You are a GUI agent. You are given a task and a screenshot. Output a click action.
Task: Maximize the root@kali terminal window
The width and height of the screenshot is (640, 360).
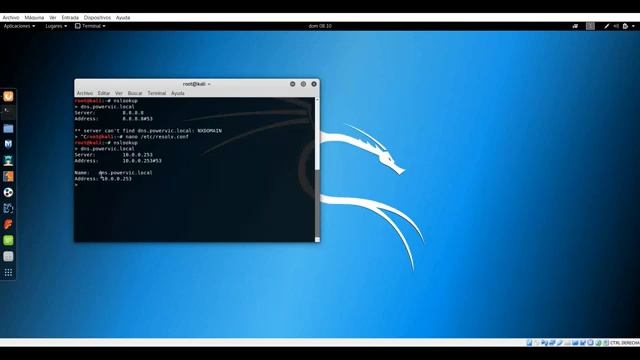pyautogui.click(x=303, y=84)
